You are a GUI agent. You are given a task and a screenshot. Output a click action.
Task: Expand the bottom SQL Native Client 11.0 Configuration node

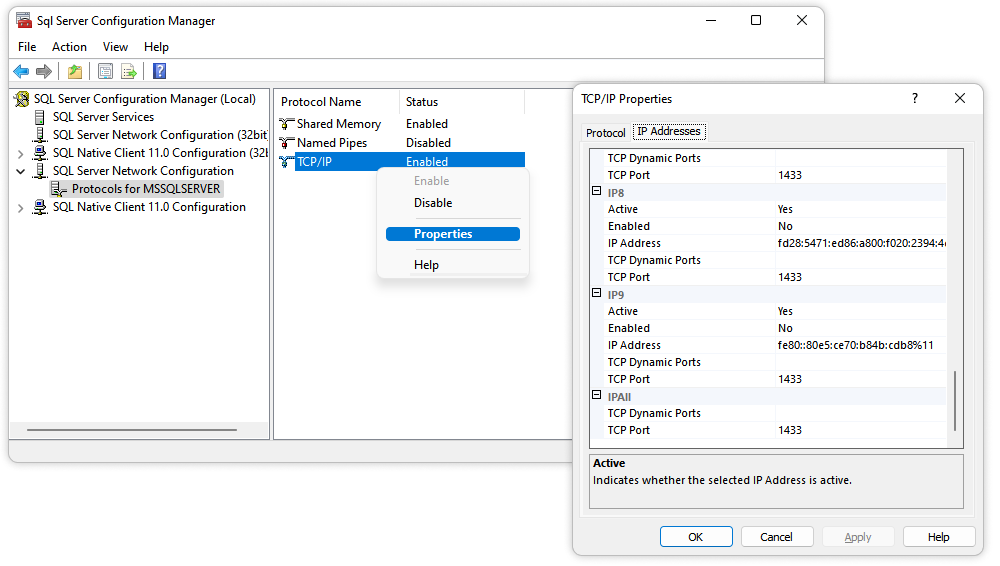pos(20,208)
